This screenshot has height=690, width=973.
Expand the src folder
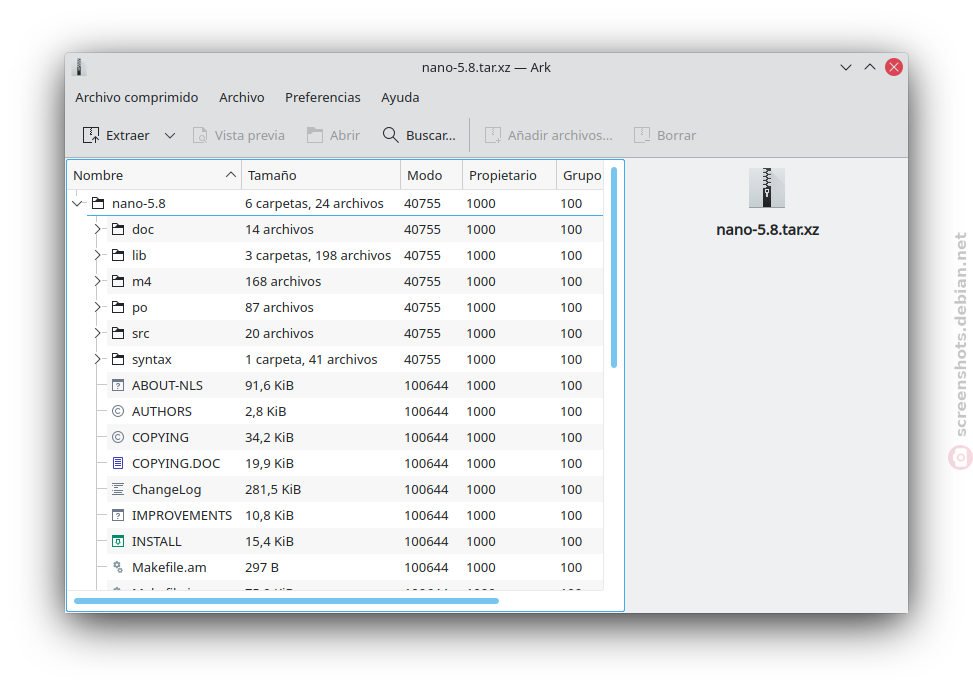pyautogui.click(x=97, y=334)
